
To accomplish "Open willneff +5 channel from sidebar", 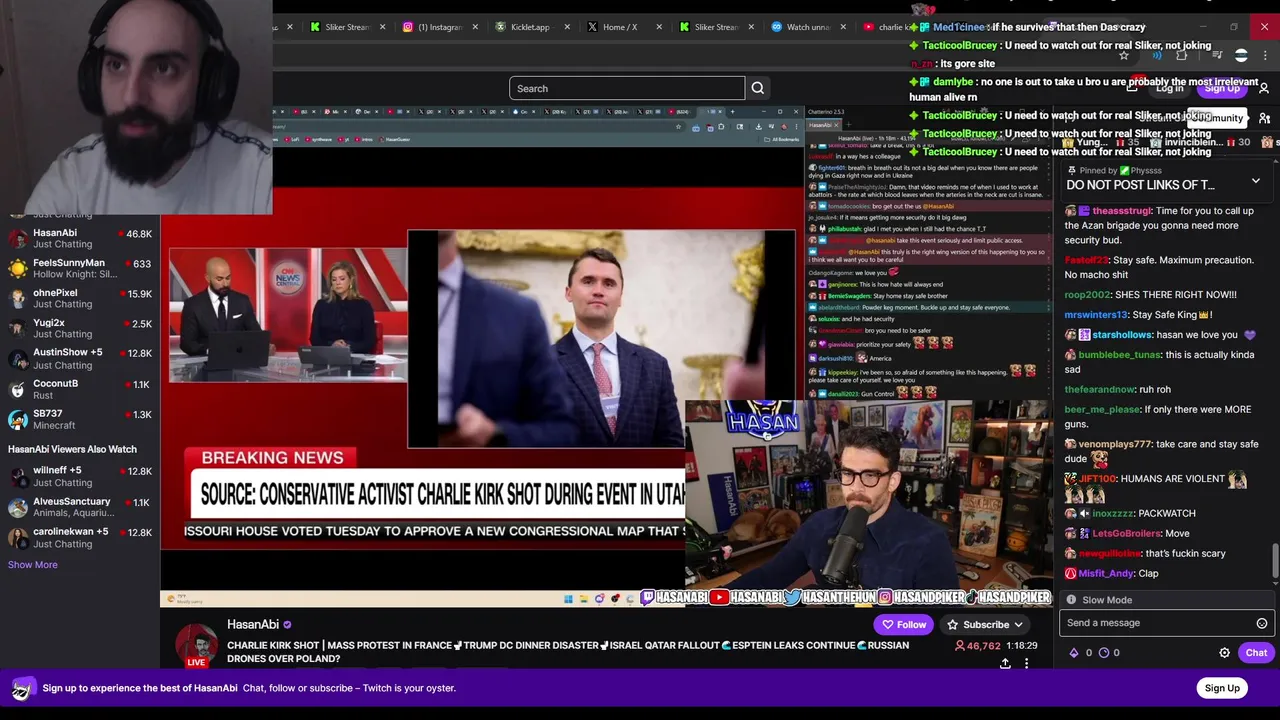I will tap(80, 476).
